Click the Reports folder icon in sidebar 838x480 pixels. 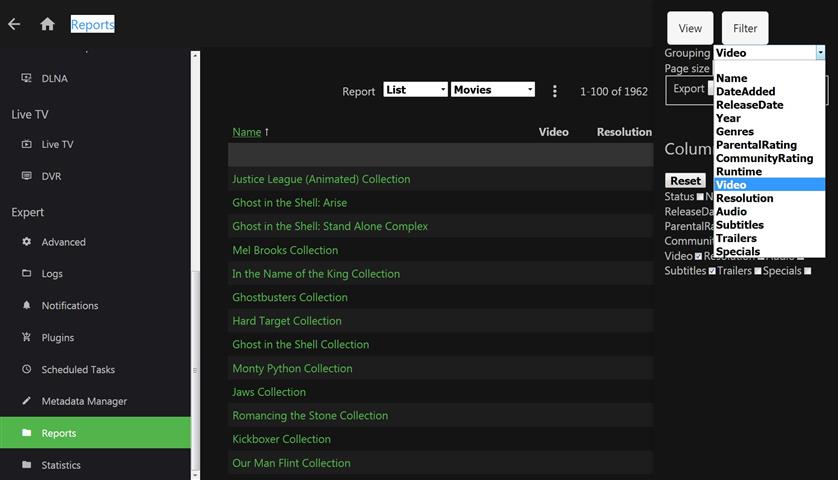[26, 432]
